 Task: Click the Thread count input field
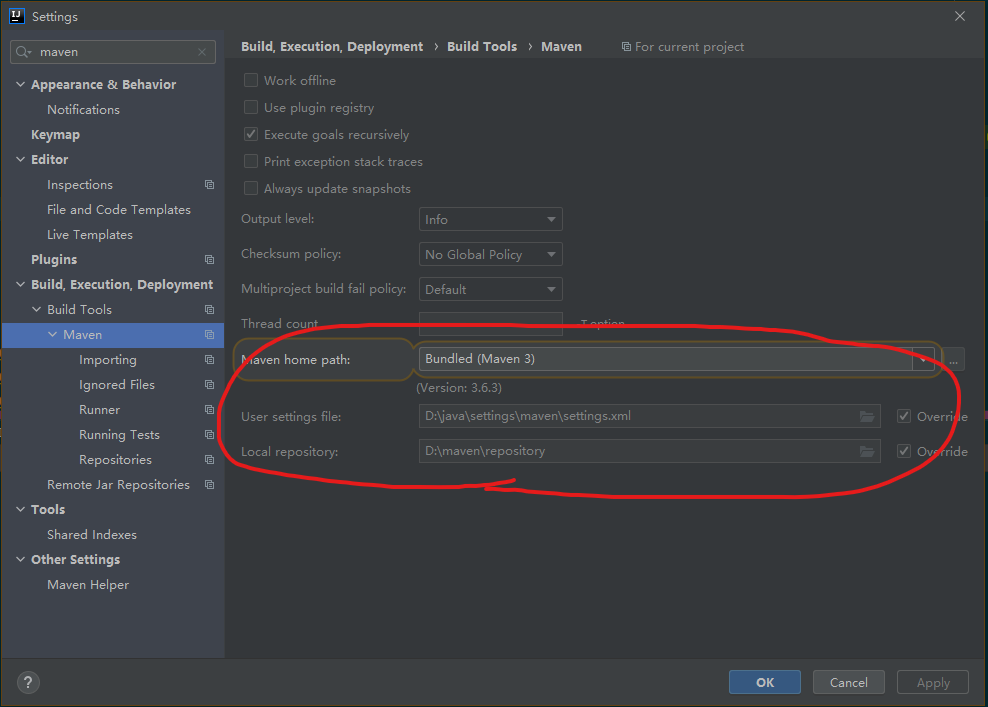(490, 323)
